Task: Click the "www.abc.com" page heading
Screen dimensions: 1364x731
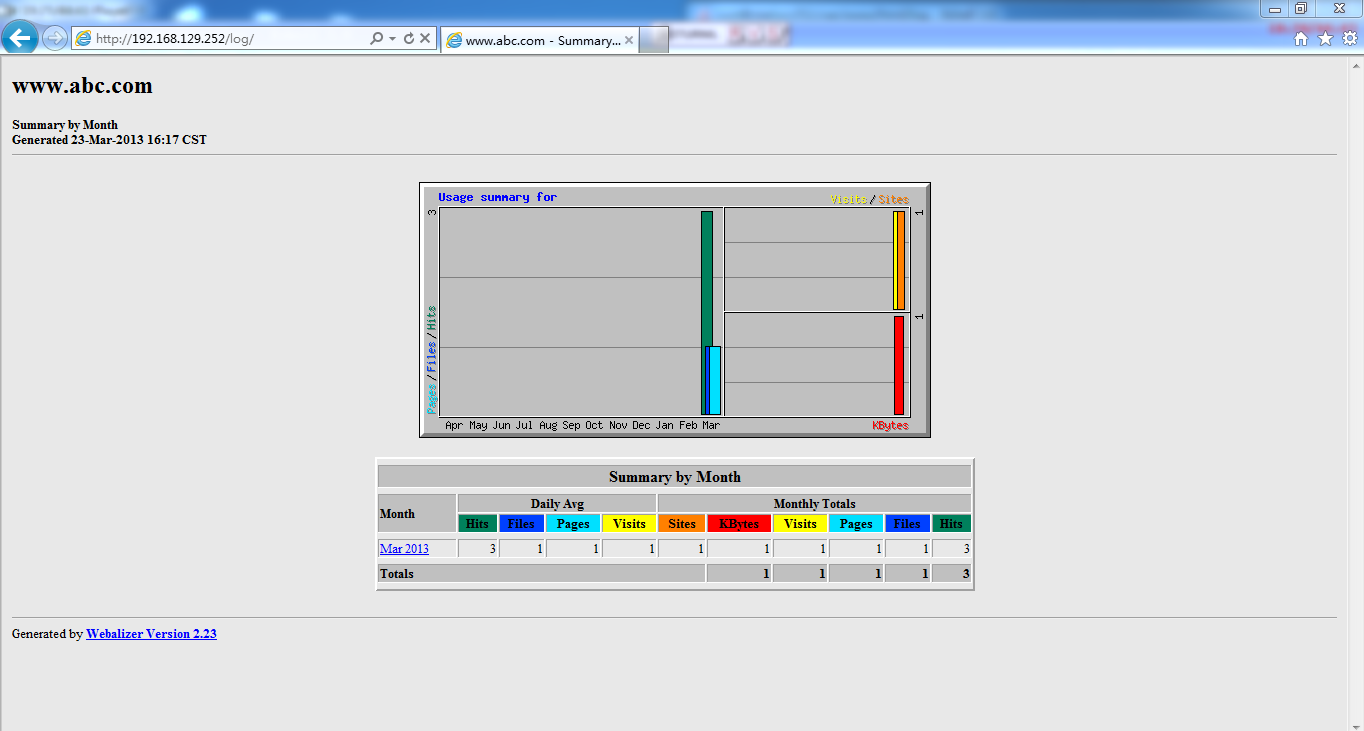Action: tap(82, 86)
